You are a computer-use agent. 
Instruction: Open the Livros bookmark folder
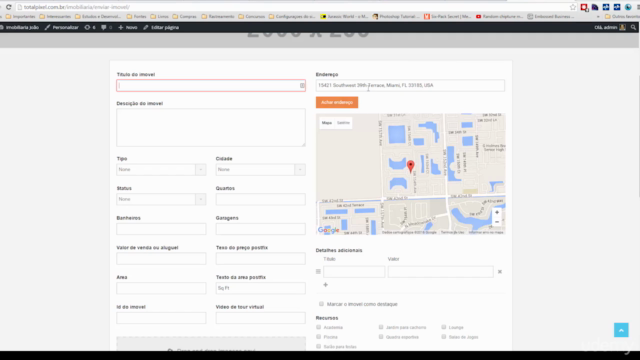(x=159, y=16)
